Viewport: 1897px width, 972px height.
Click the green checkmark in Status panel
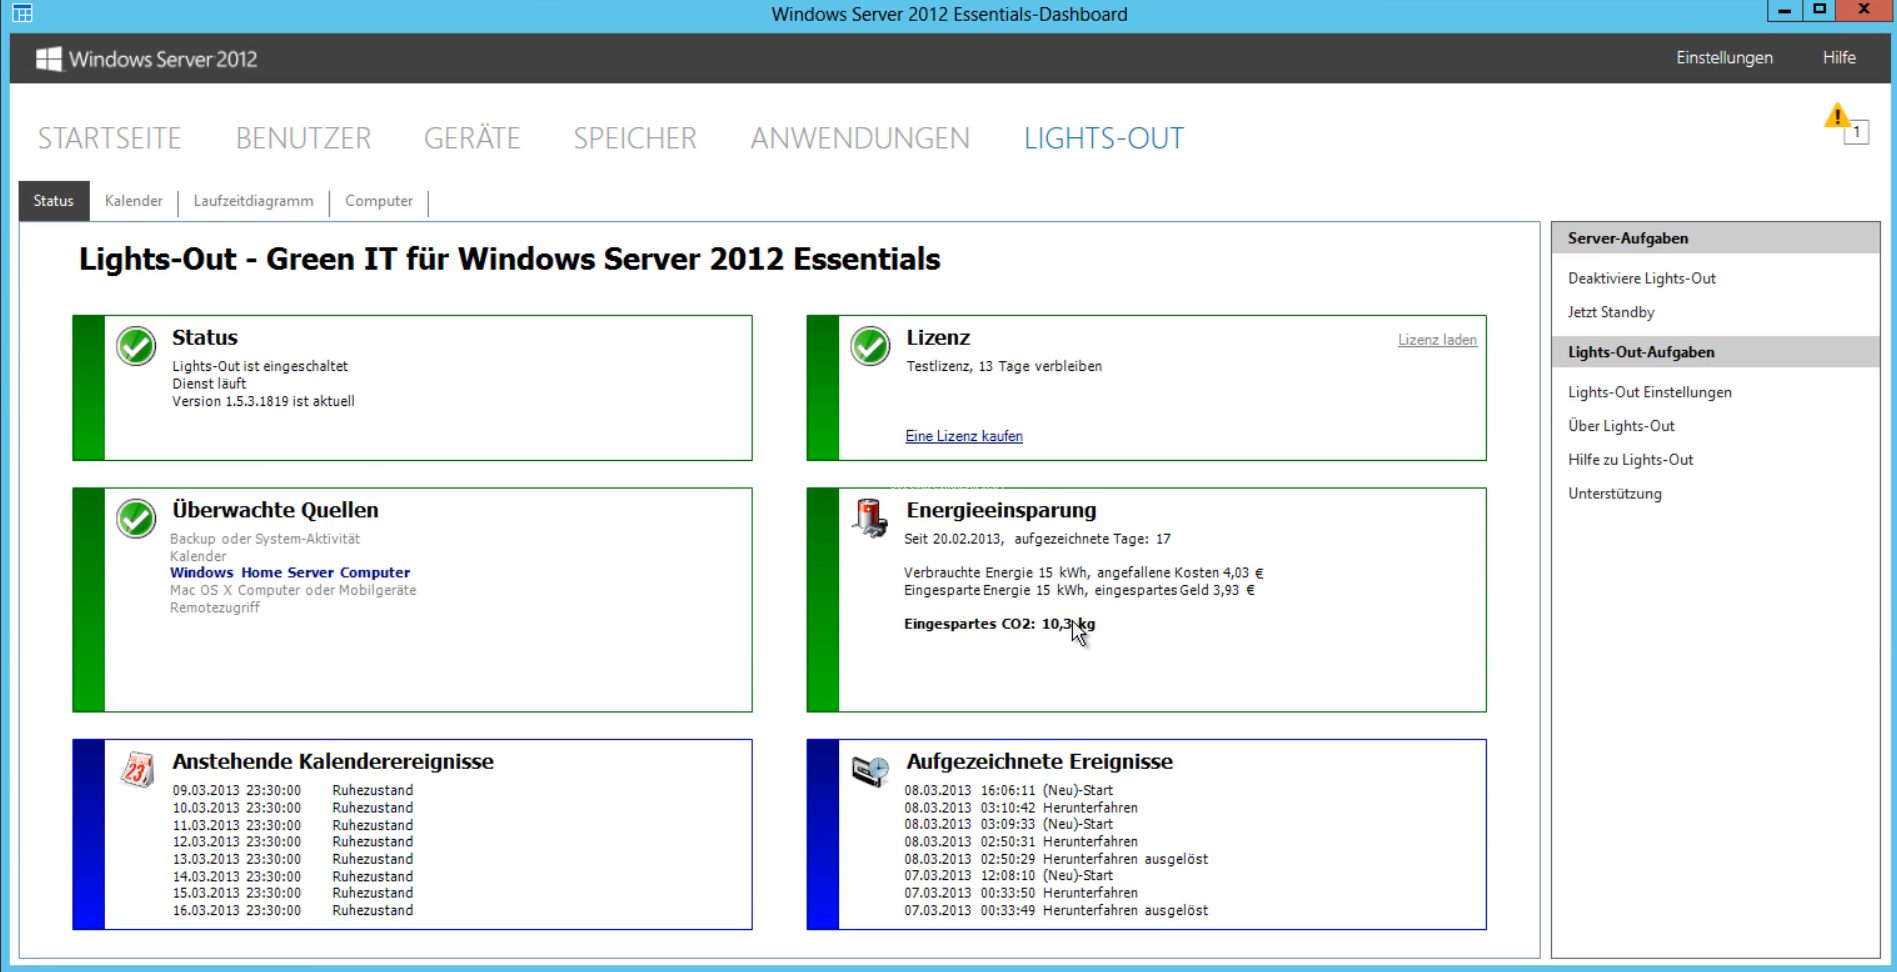tap(136, 347)
